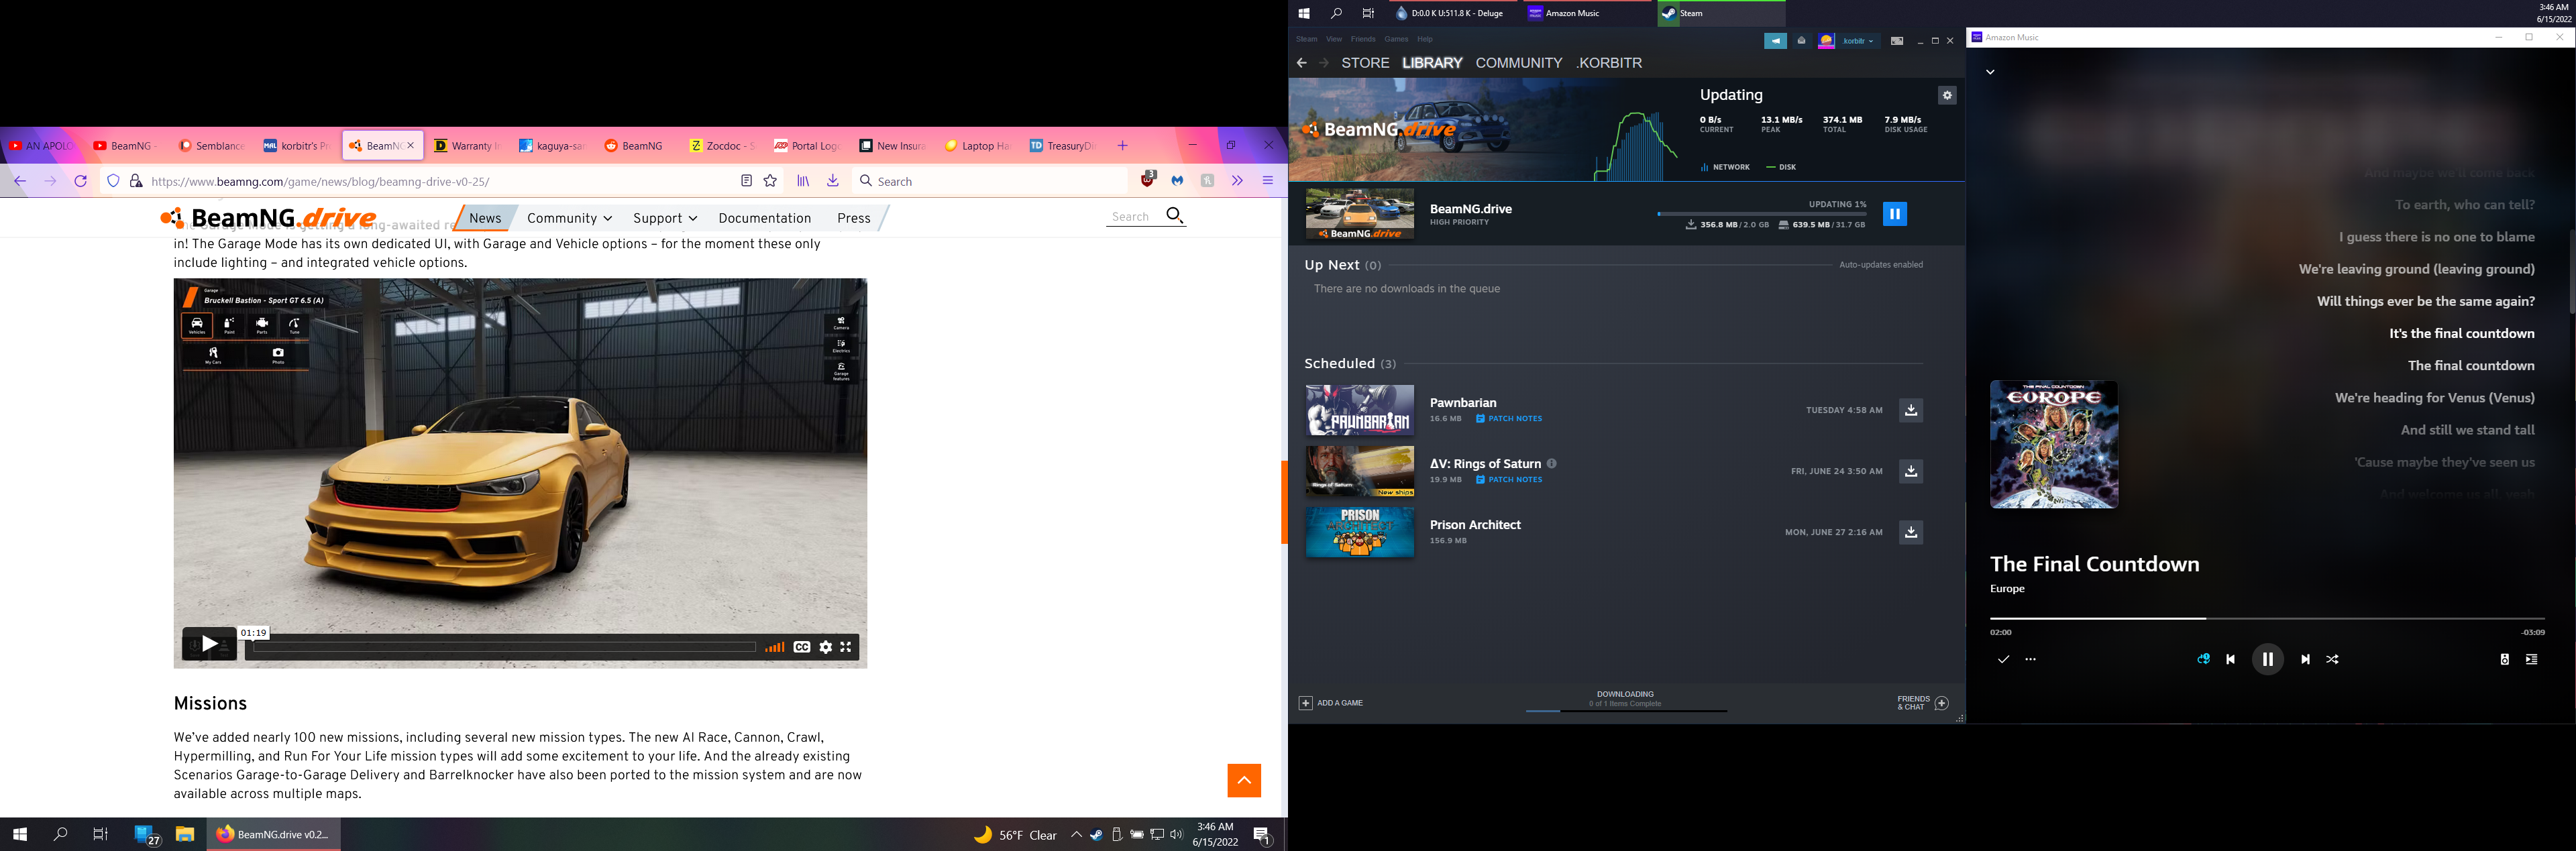Click the video volume bars control
Viewport: 2576px width, 851px height.
pos(774,647)
